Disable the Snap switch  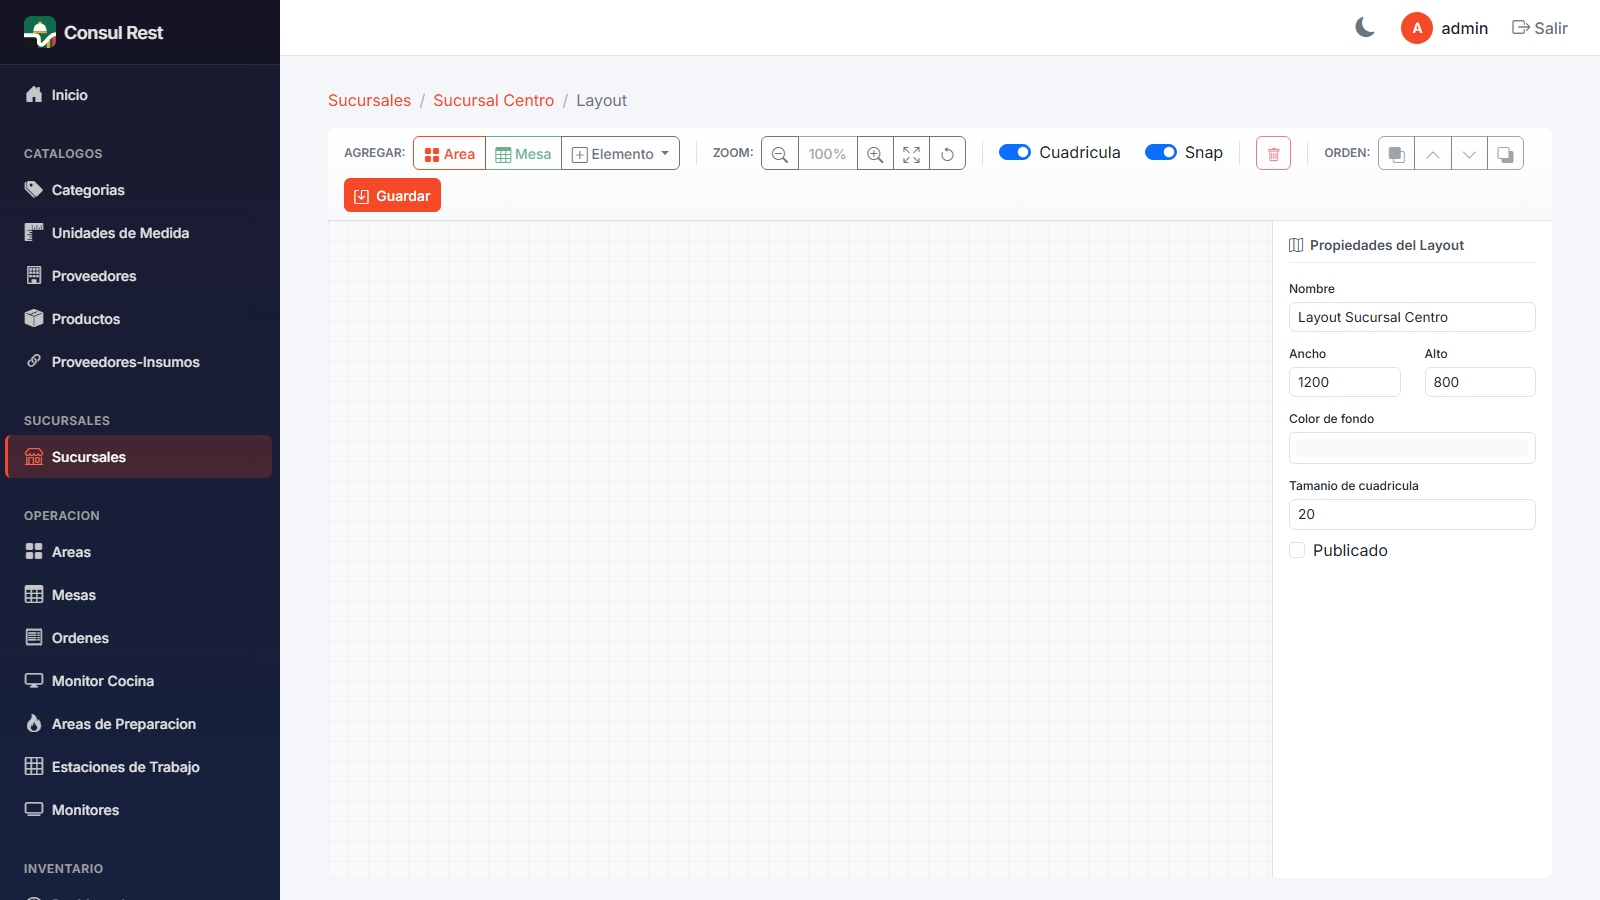coord(1161,152)
